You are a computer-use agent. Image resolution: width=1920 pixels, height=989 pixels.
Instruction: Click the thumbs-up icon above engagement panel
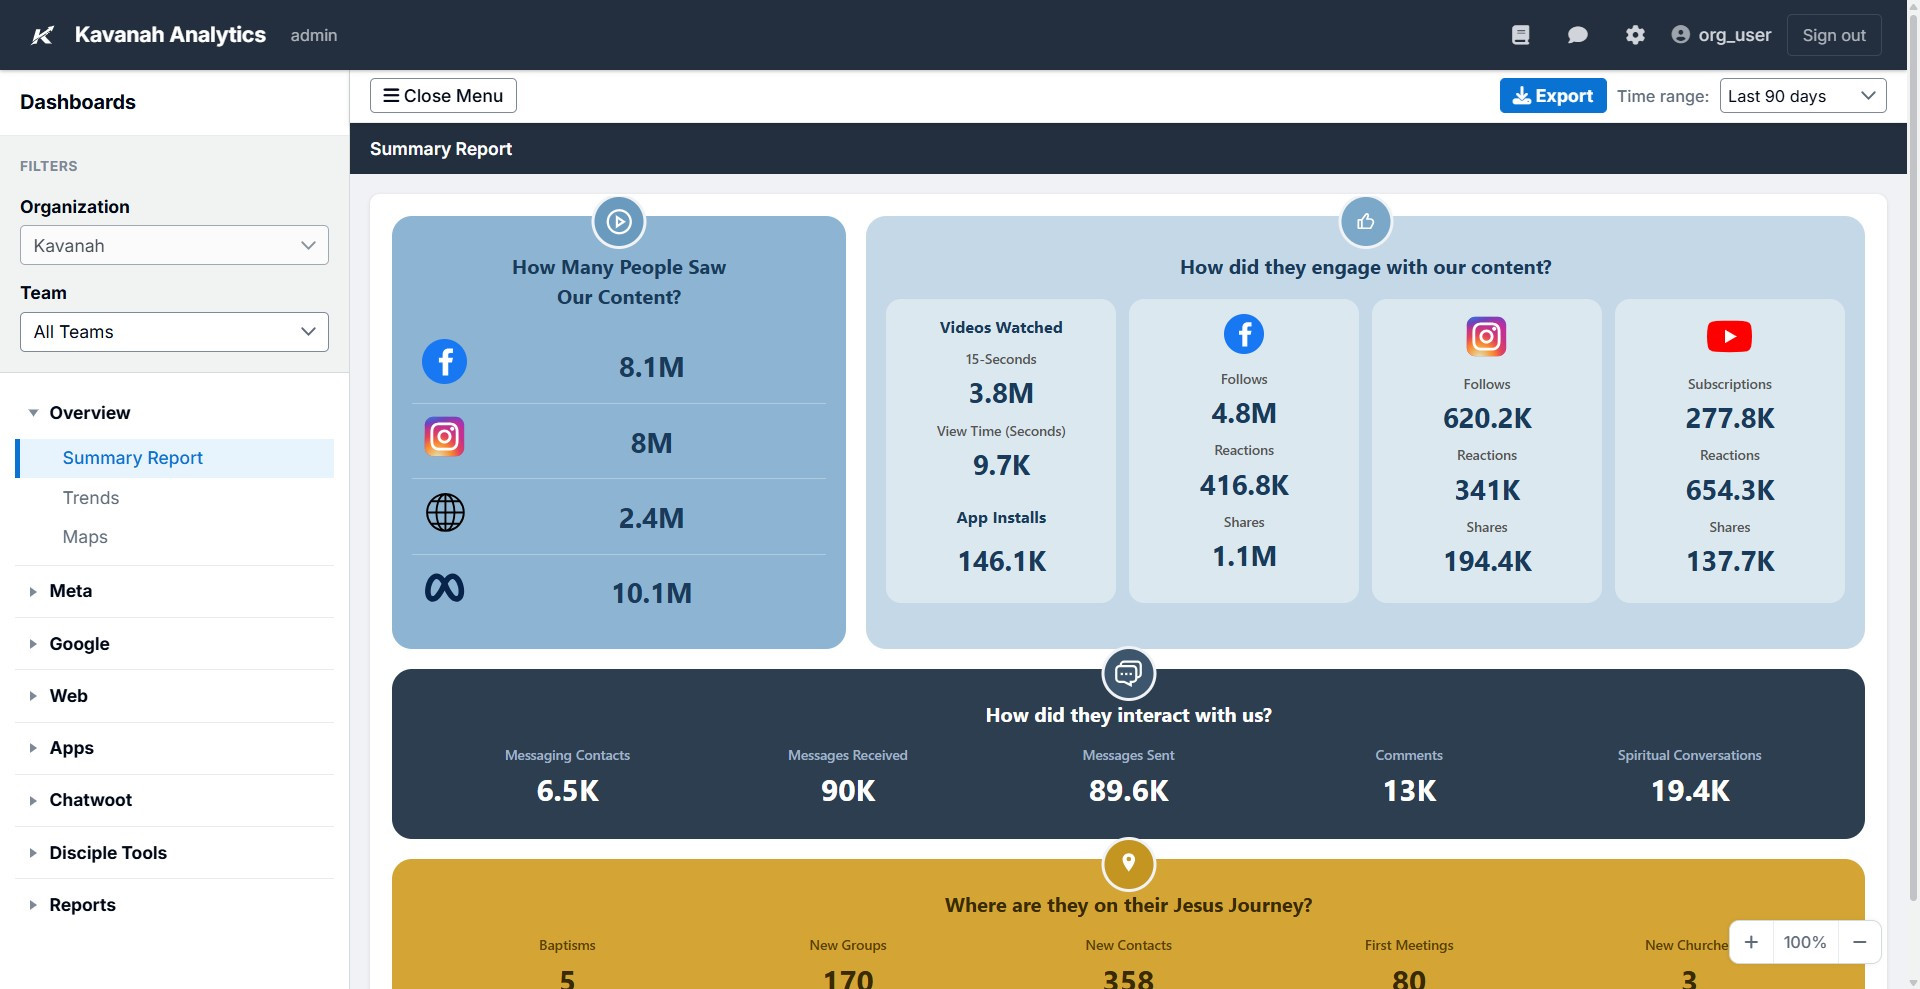[x=1366, y=221]
